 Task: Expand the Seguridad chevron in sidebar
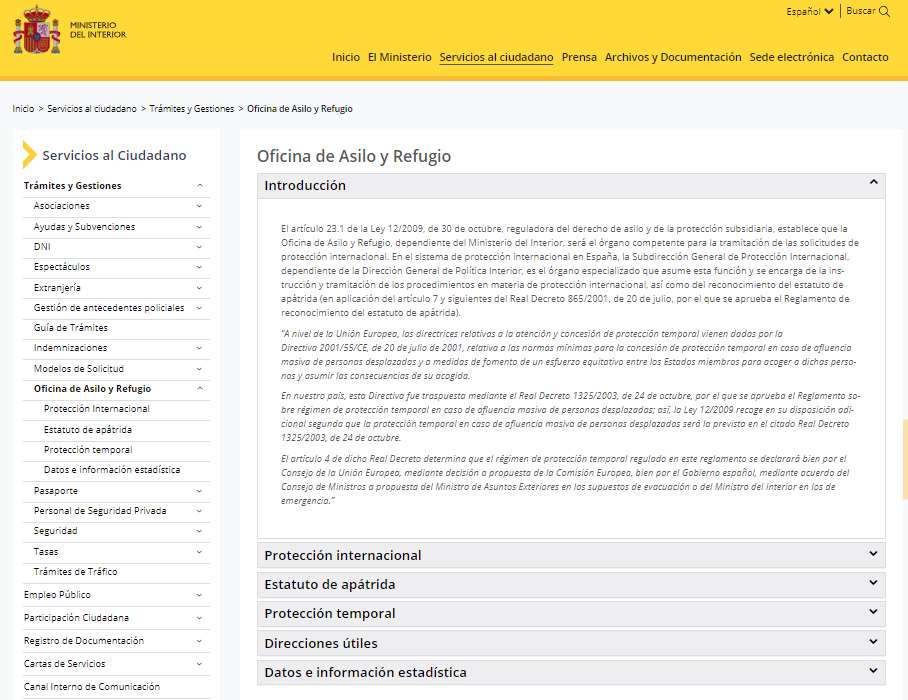pos(199,531)
